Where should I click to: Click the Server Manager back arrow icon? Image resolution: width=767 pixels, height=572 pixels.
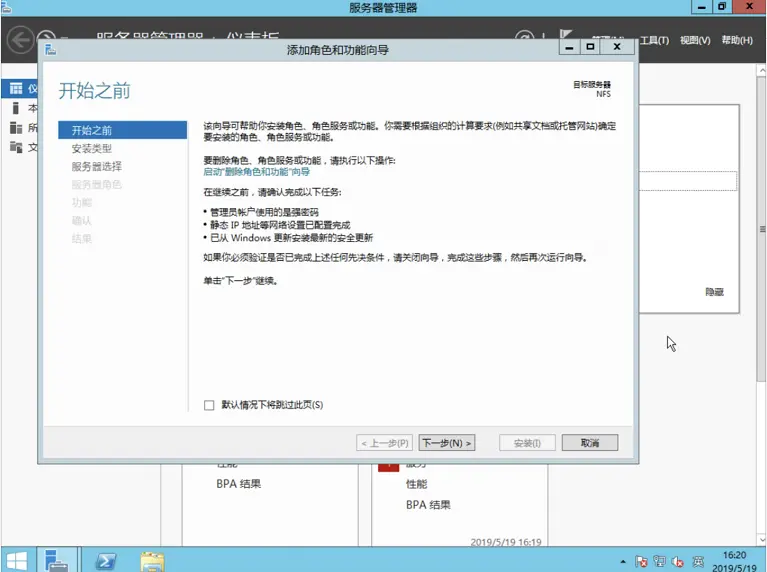tap(20, 40)
